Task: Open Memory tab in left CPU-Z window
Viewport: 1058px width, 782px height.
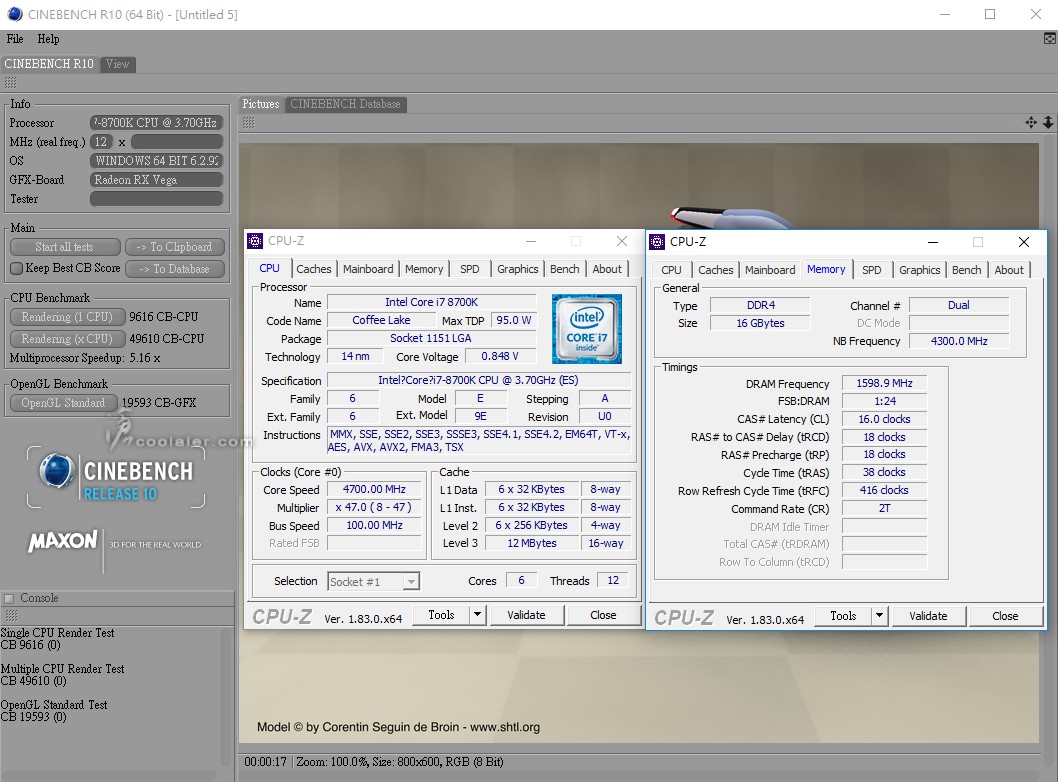Action: coord(424,269)
